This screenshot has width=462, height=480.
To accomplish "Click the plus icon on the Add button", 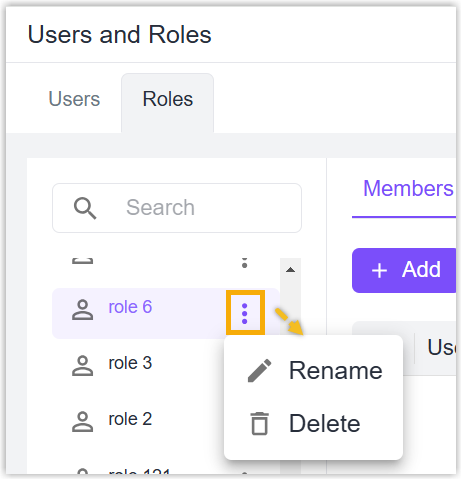I will tap(380, 270).
